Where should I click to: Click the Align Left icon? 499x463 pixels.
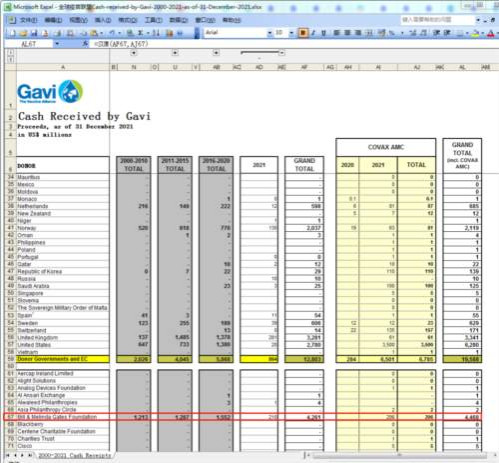(337, 33)
